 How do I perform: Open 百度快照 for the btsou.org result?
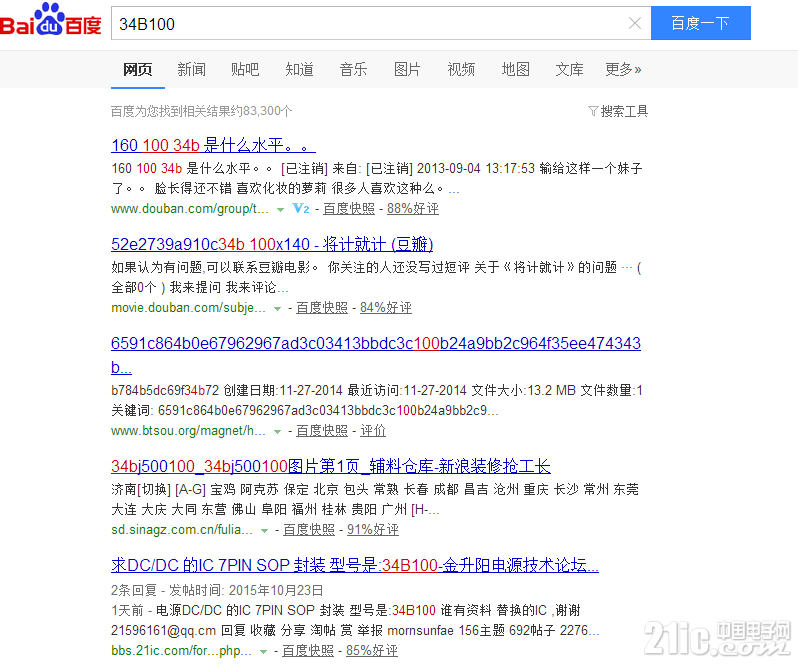(x=322, y=431)
